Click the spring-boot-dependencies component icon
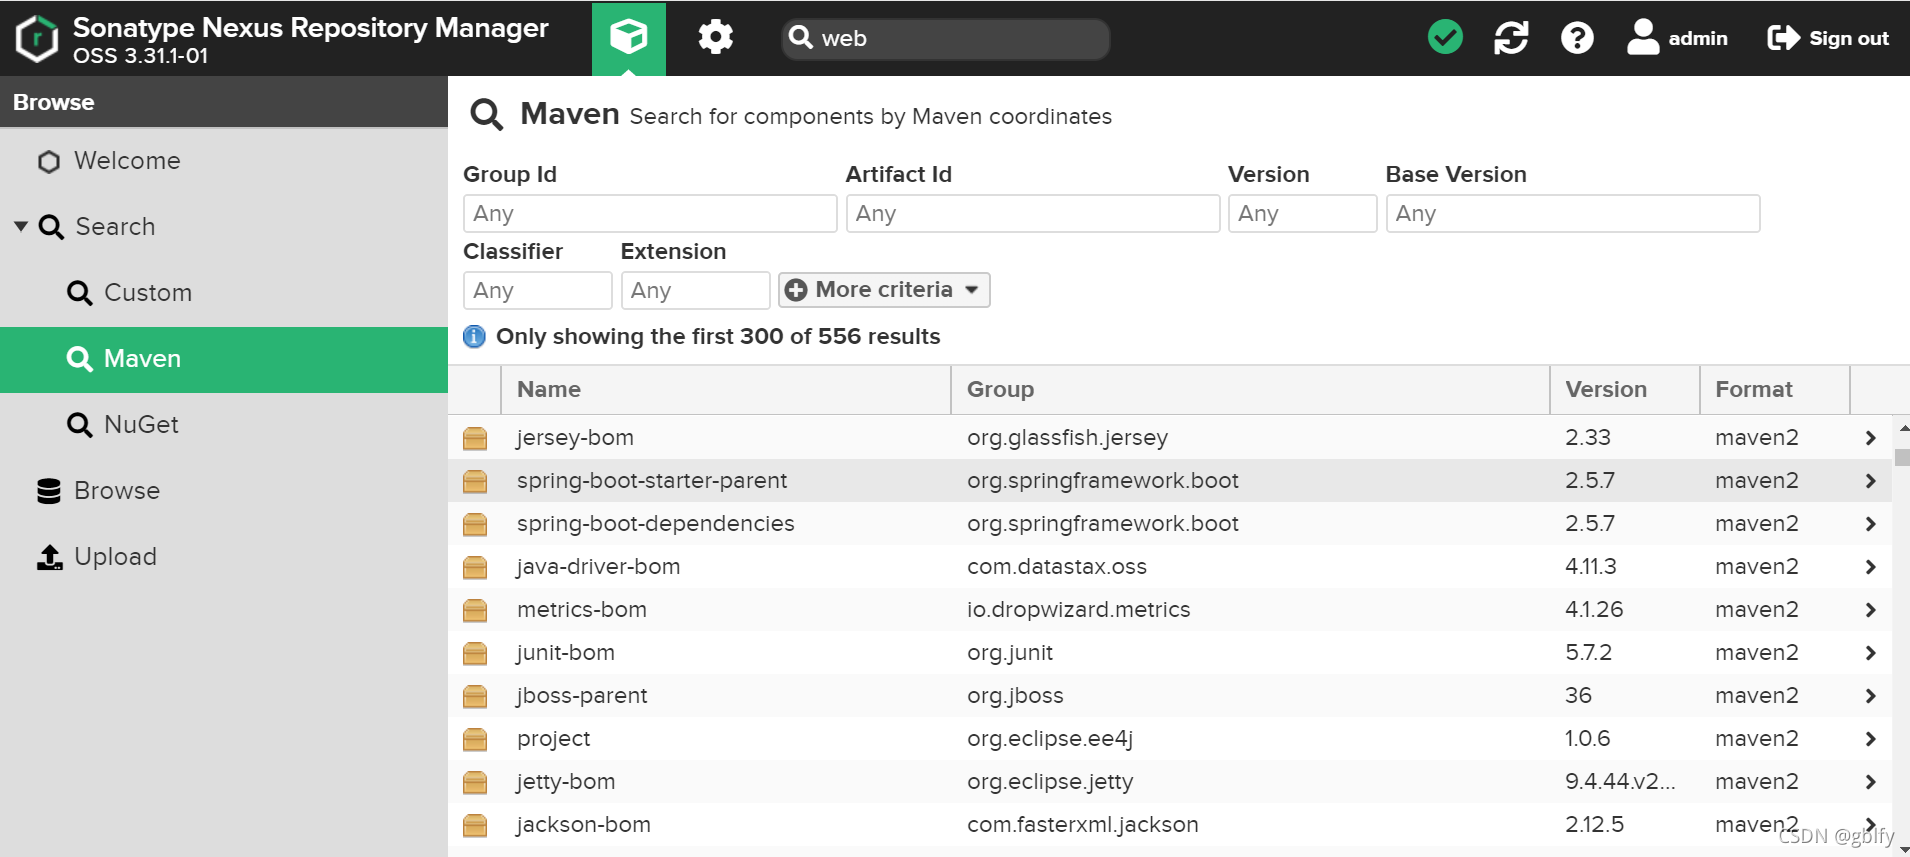Image resolution: width=1910 pixels, height=857 pixels. [475, 524]
